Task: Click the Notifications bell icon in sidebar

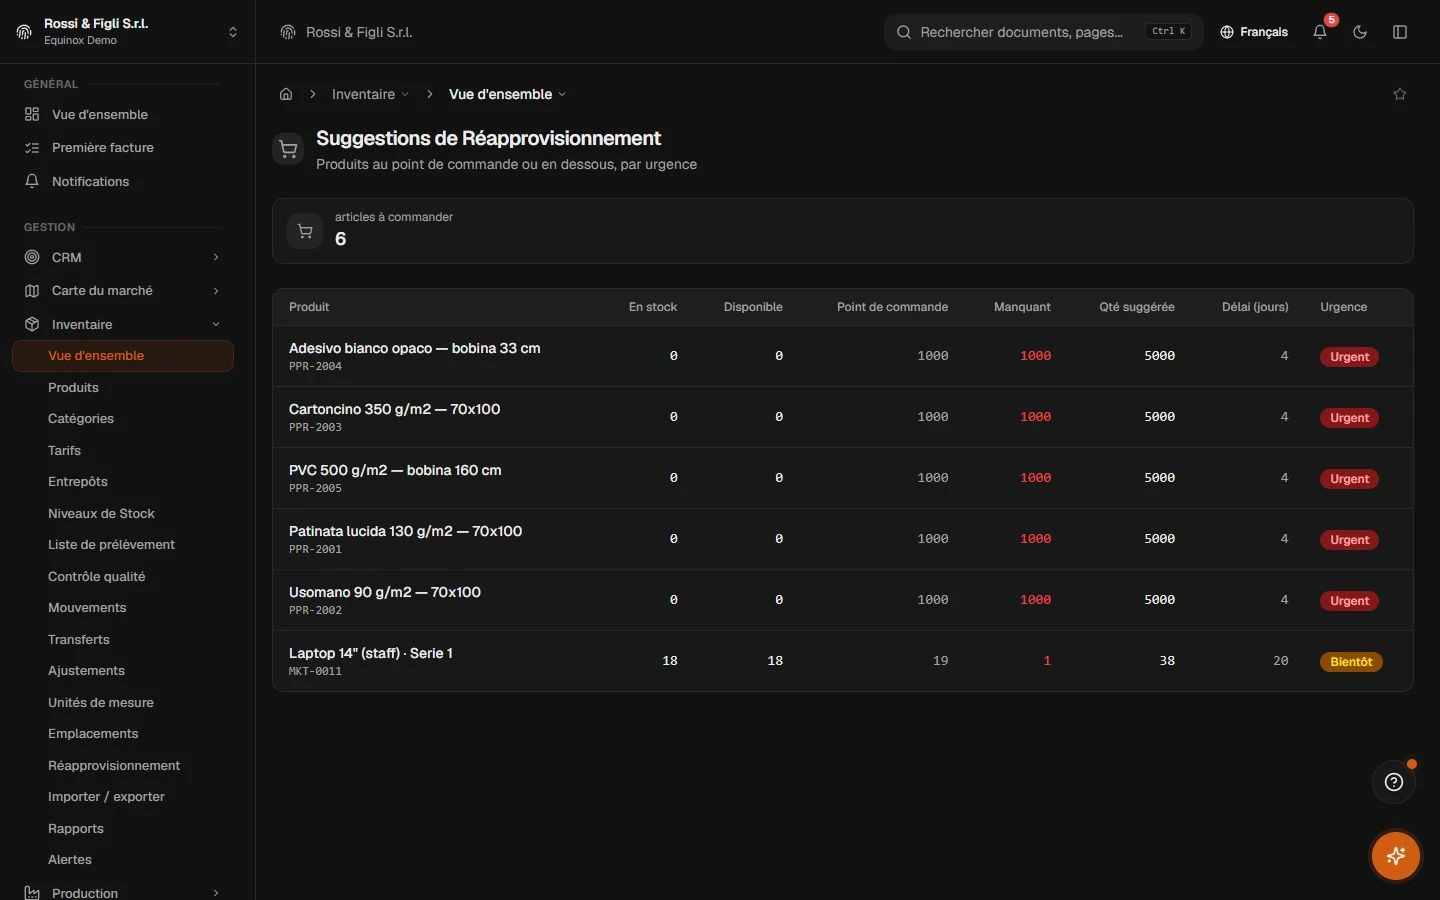Action: tap(32, 181)
